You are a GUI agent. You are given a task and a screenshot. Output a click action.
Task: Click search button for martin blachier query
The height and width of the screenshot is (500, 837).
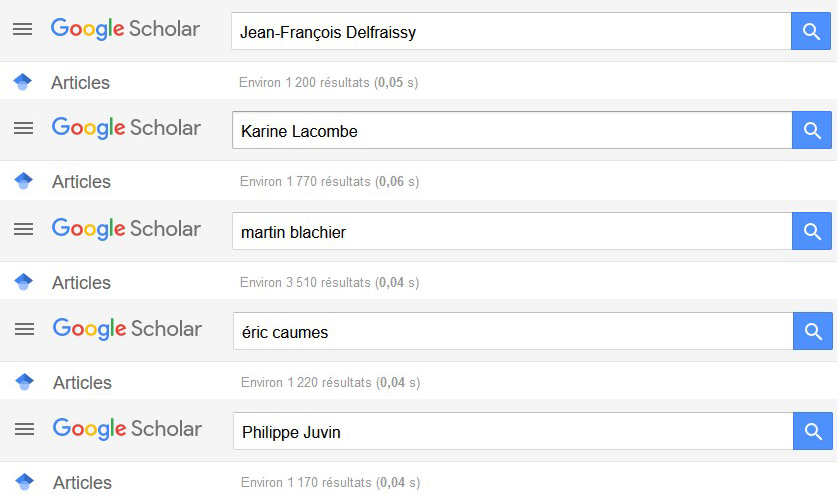tap(812, 231)
